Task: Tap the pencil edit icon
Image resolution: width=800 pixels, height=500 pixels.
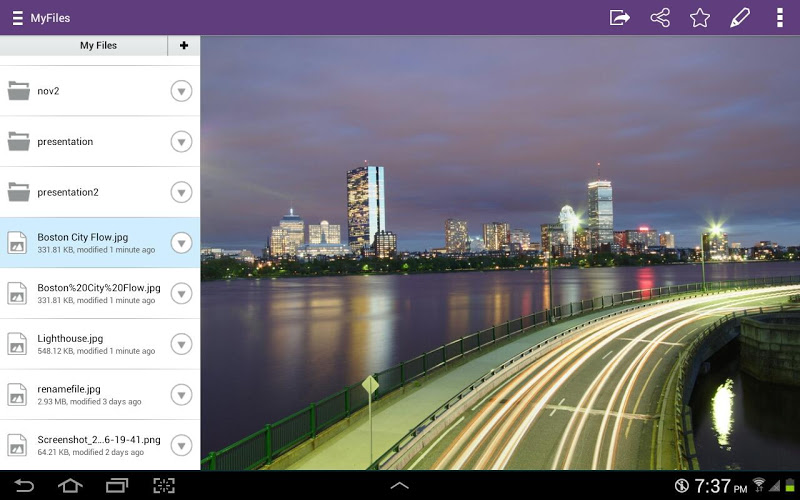Action: coord(740,18)
